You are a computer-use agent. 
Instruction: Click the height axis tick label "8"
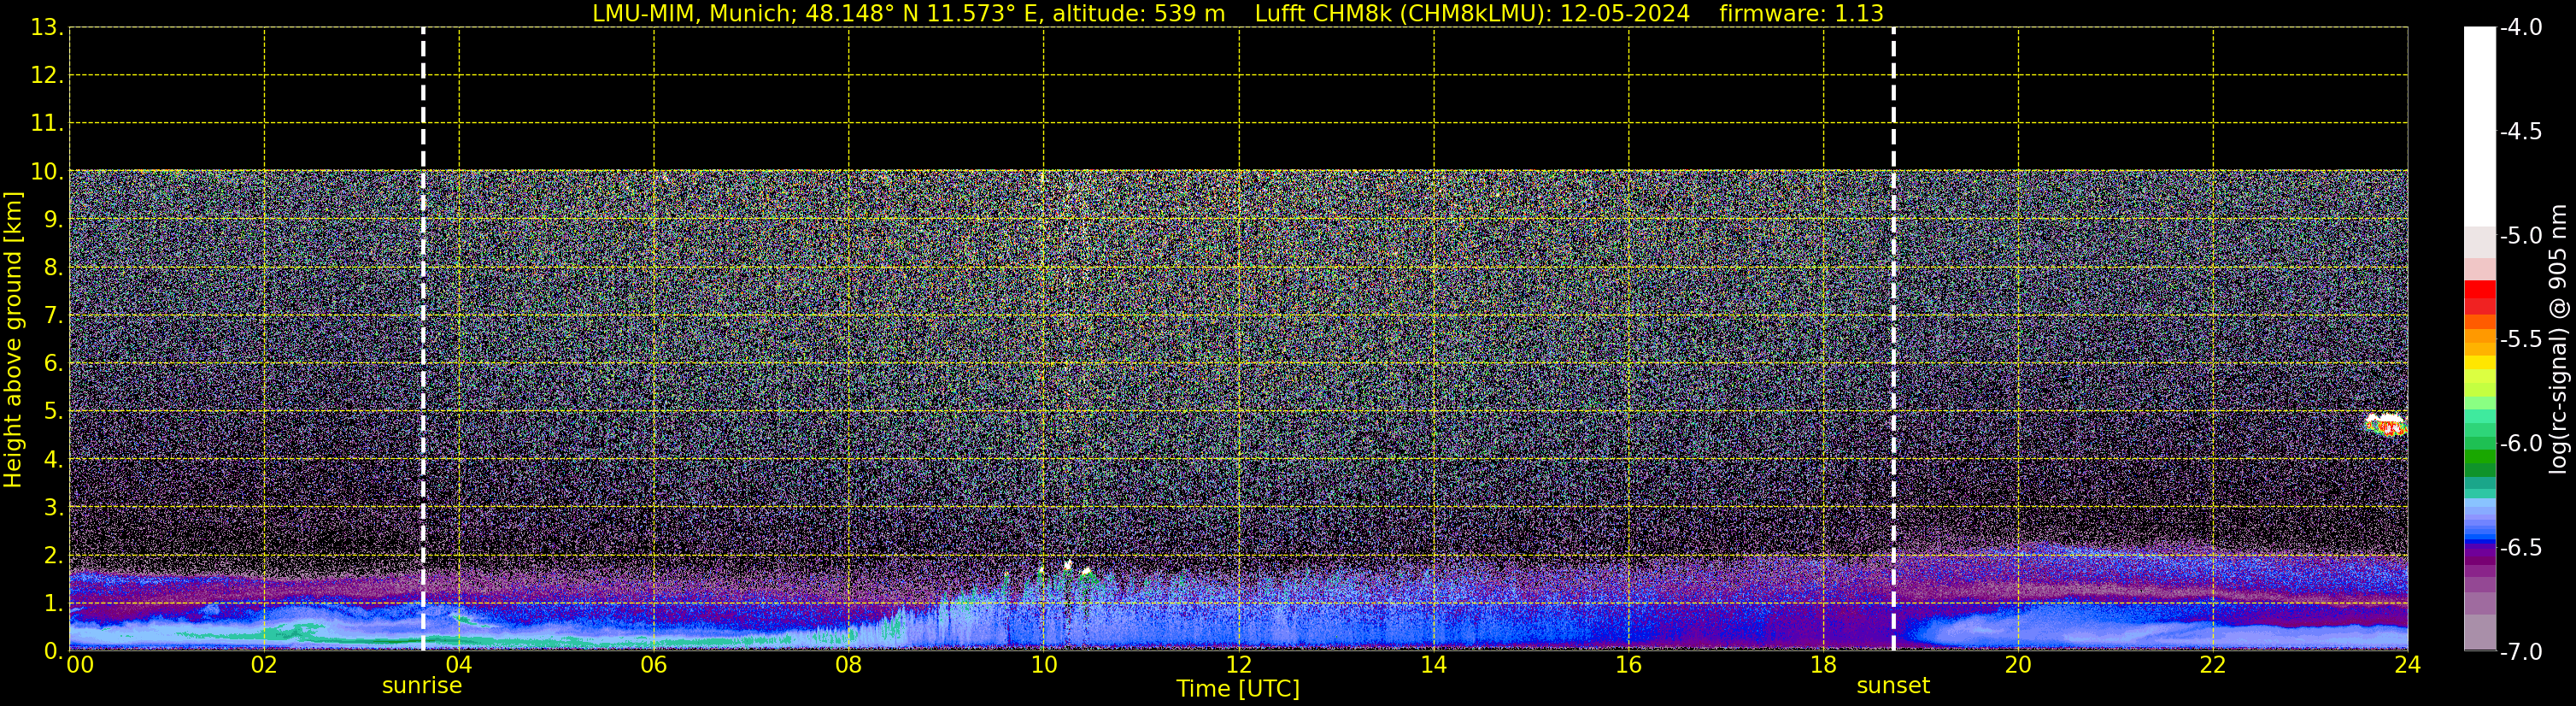52,267
